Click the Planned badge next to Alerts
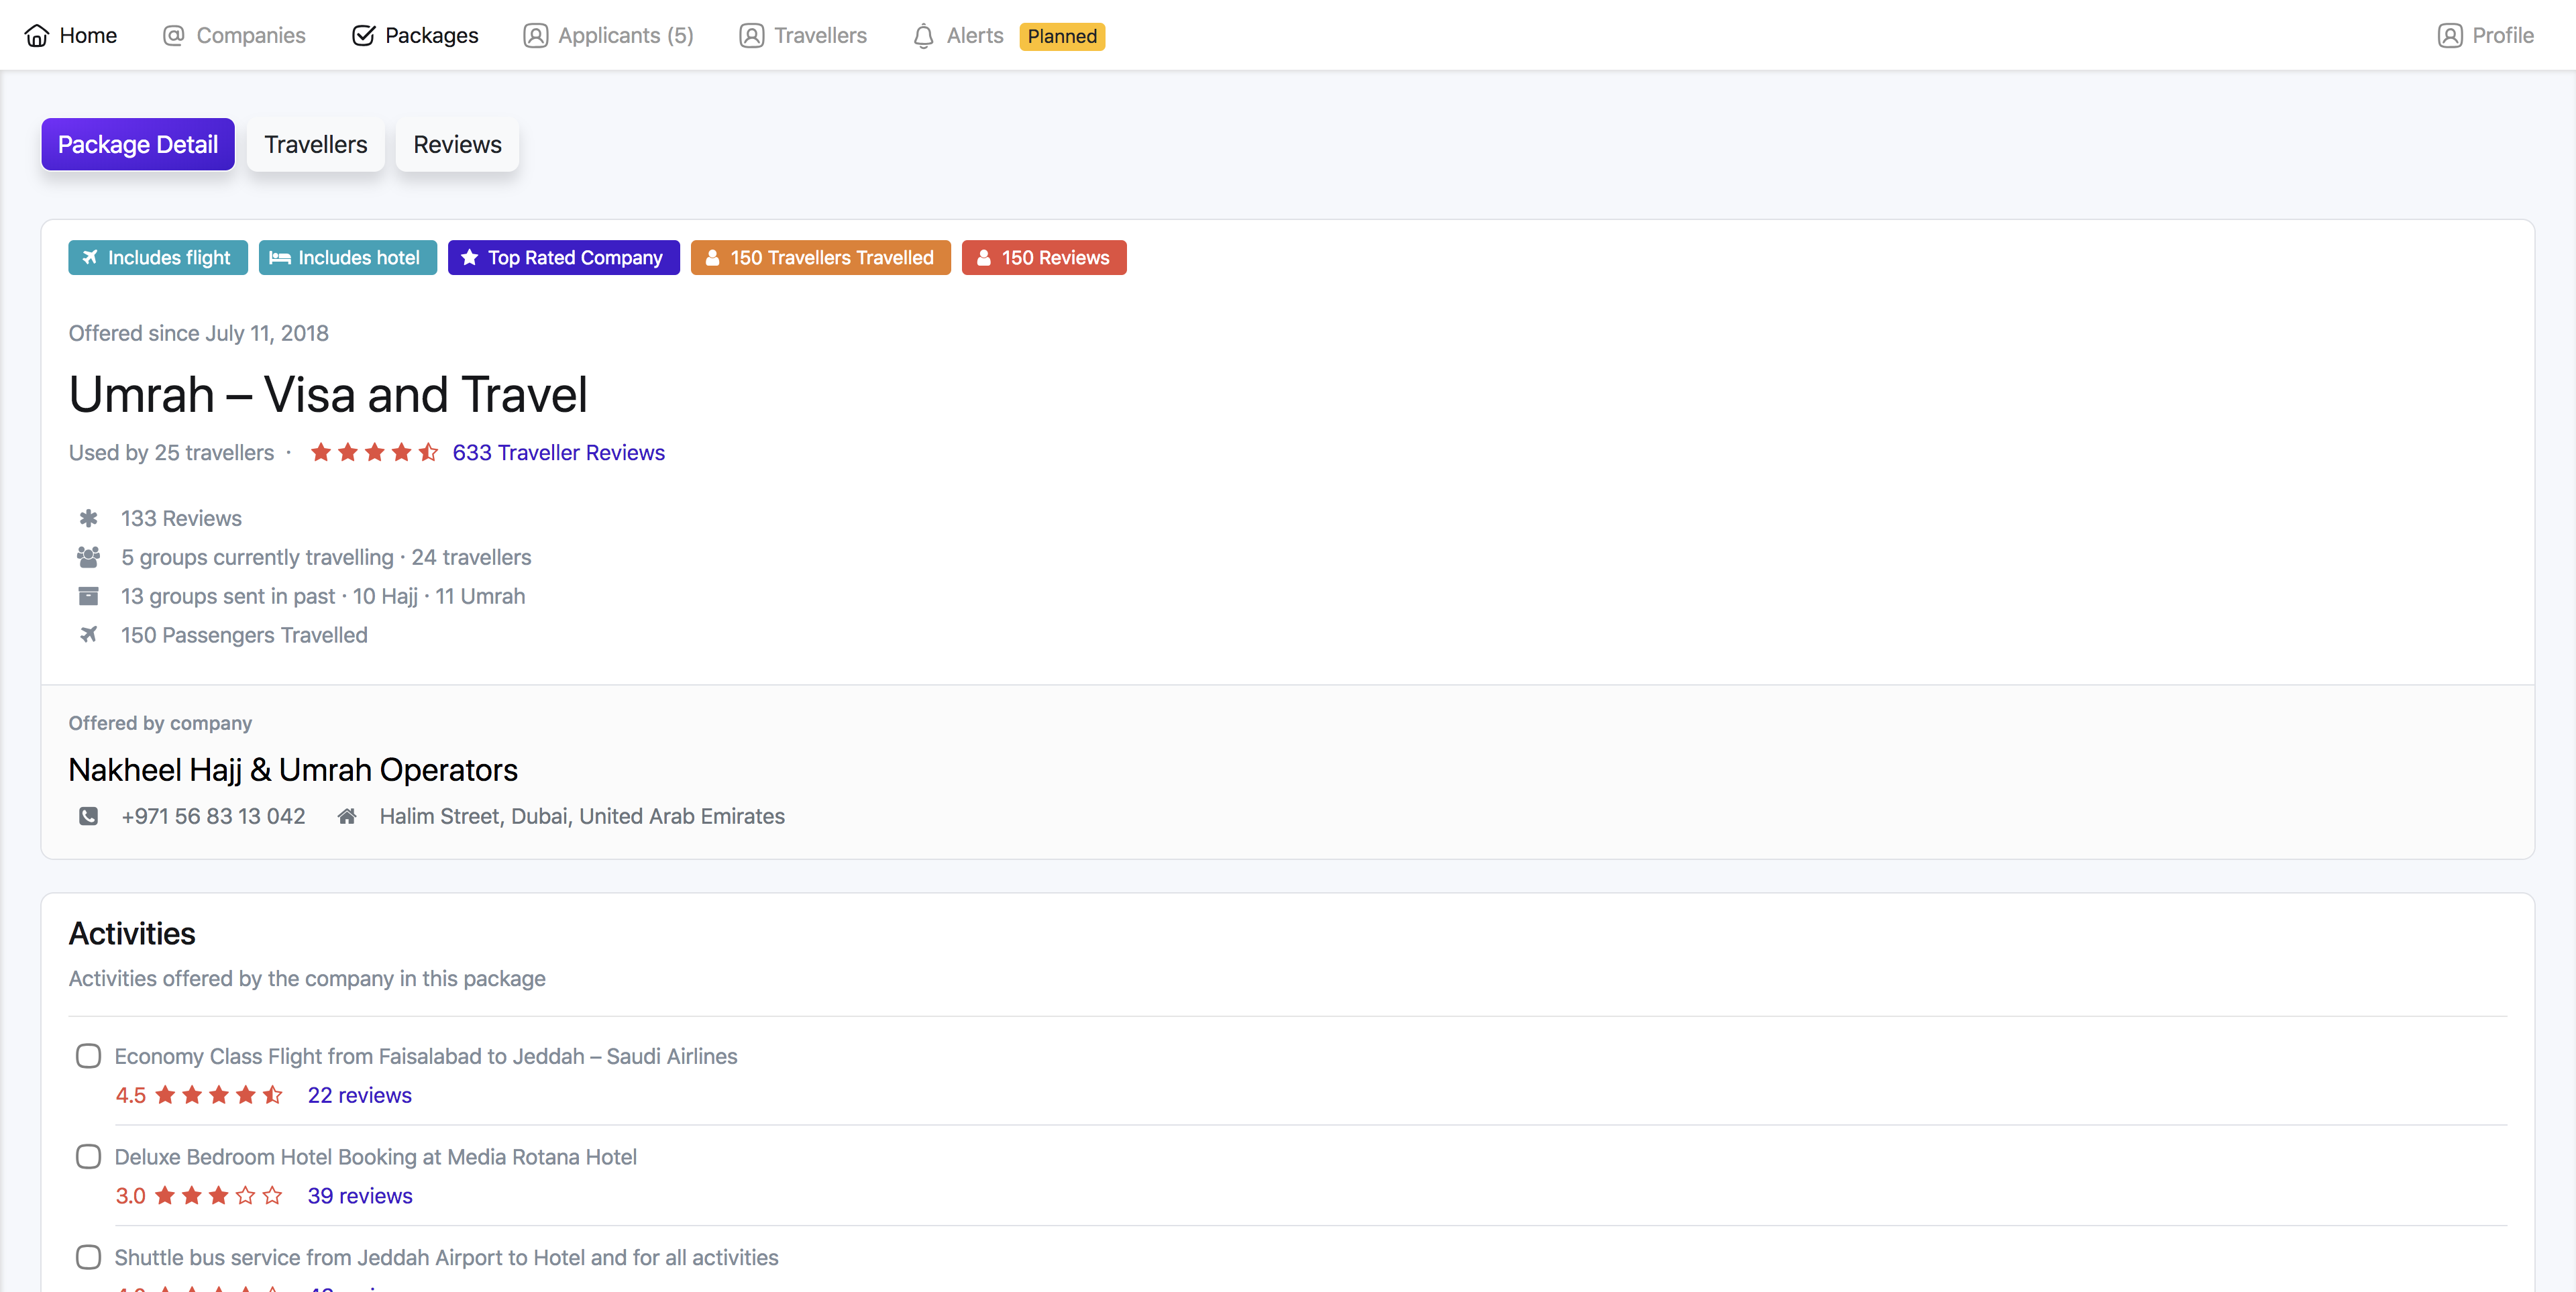This screenshot has width=2576, height=1292. 1061,36
